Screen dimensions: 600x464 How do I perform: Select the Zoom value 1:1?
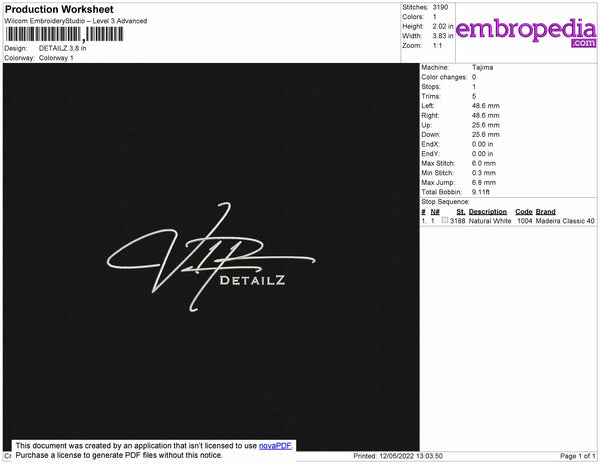point(437,46)
